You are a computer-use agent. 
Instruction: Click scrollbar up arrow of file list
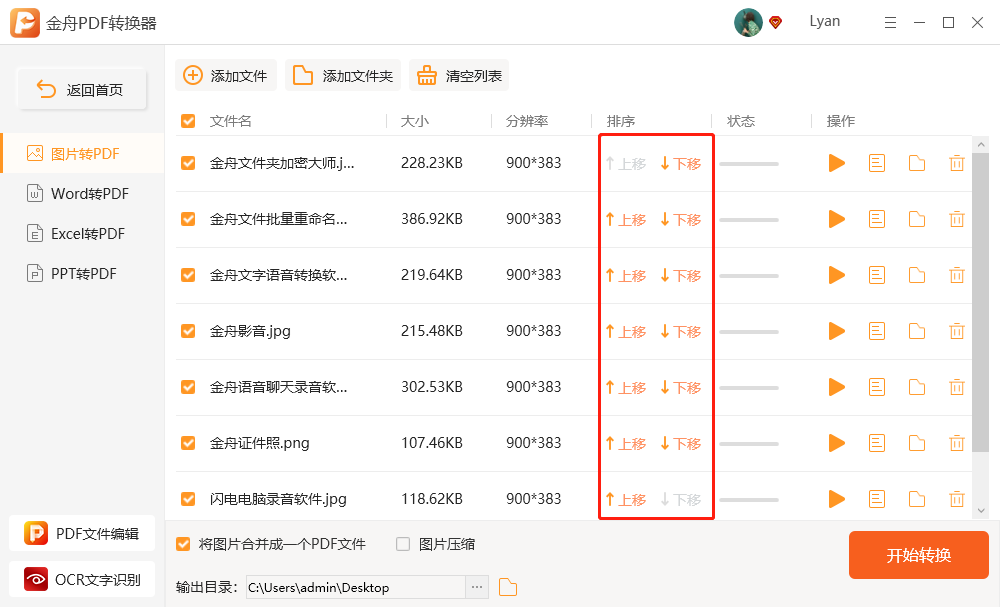coord(982,145)
